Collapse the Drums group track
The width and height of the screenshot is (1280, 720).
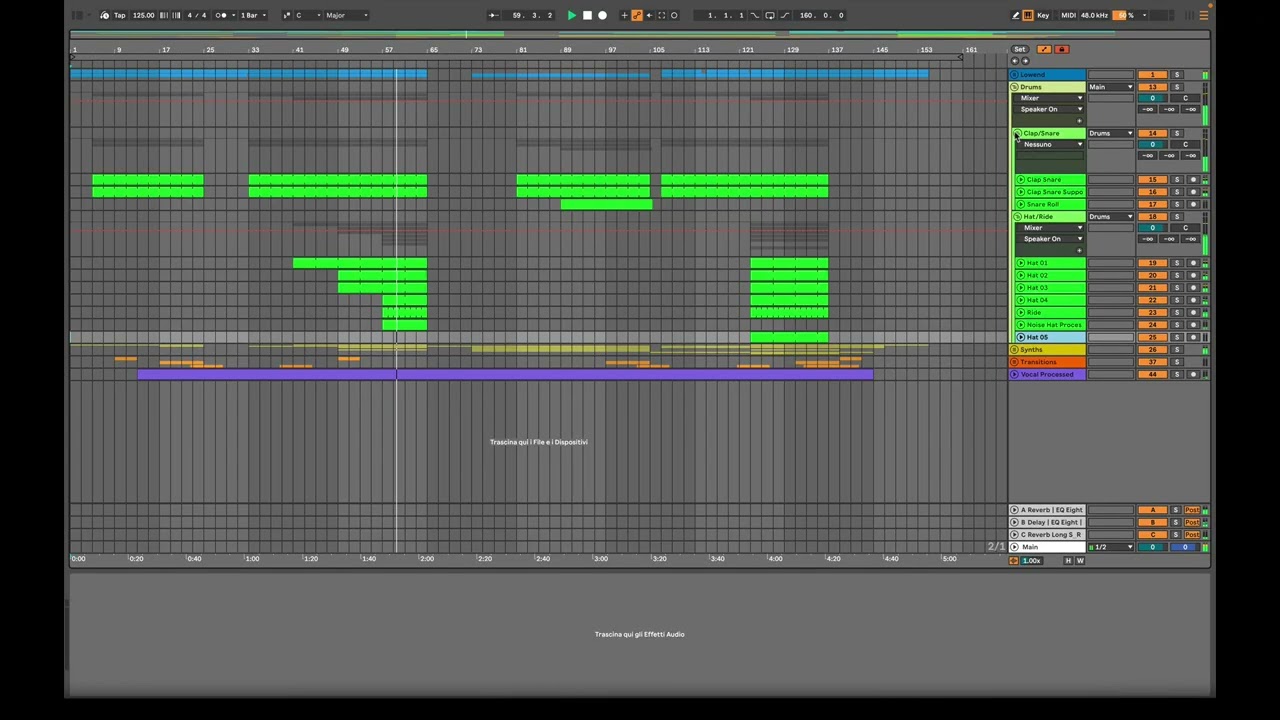(1014, 87)
